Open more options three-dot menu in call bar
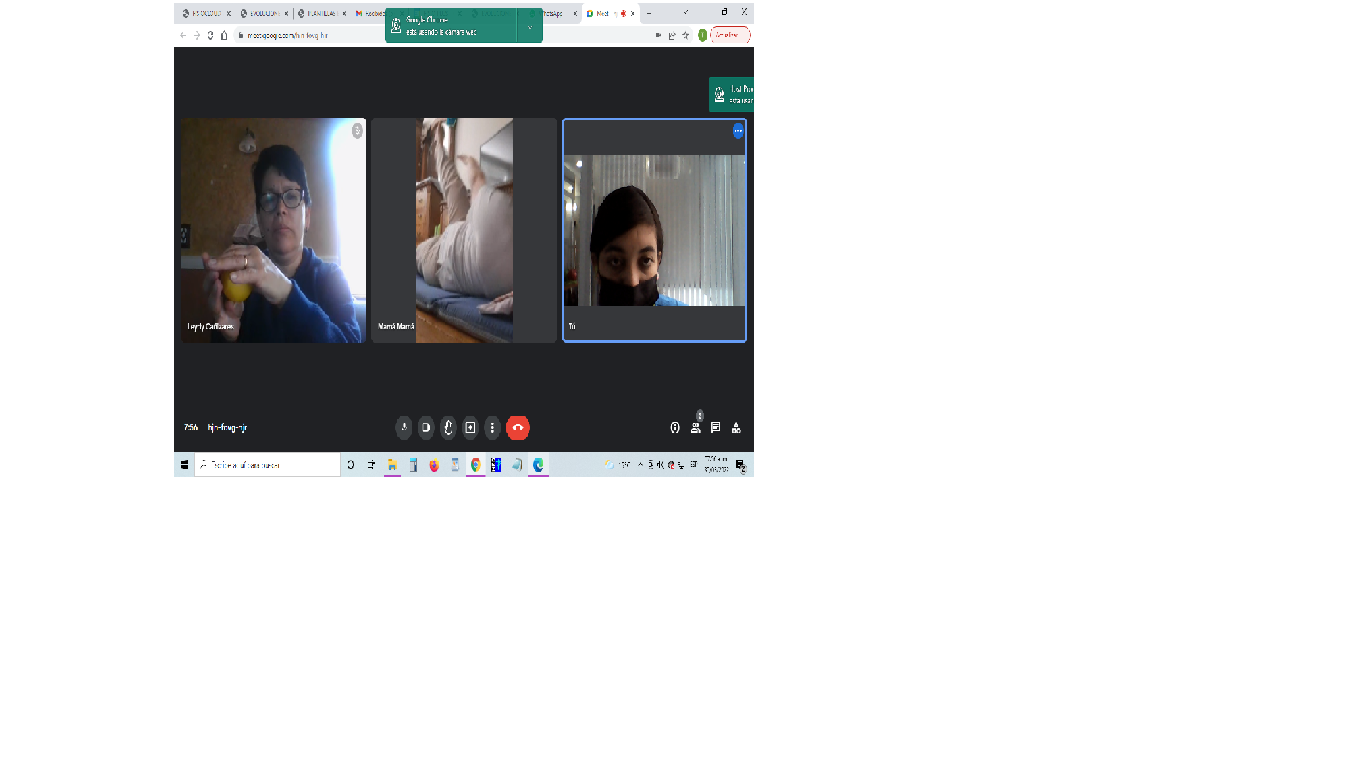This screenshot has height=768, width=1366. pyautogui.click(x=492, y=428)
